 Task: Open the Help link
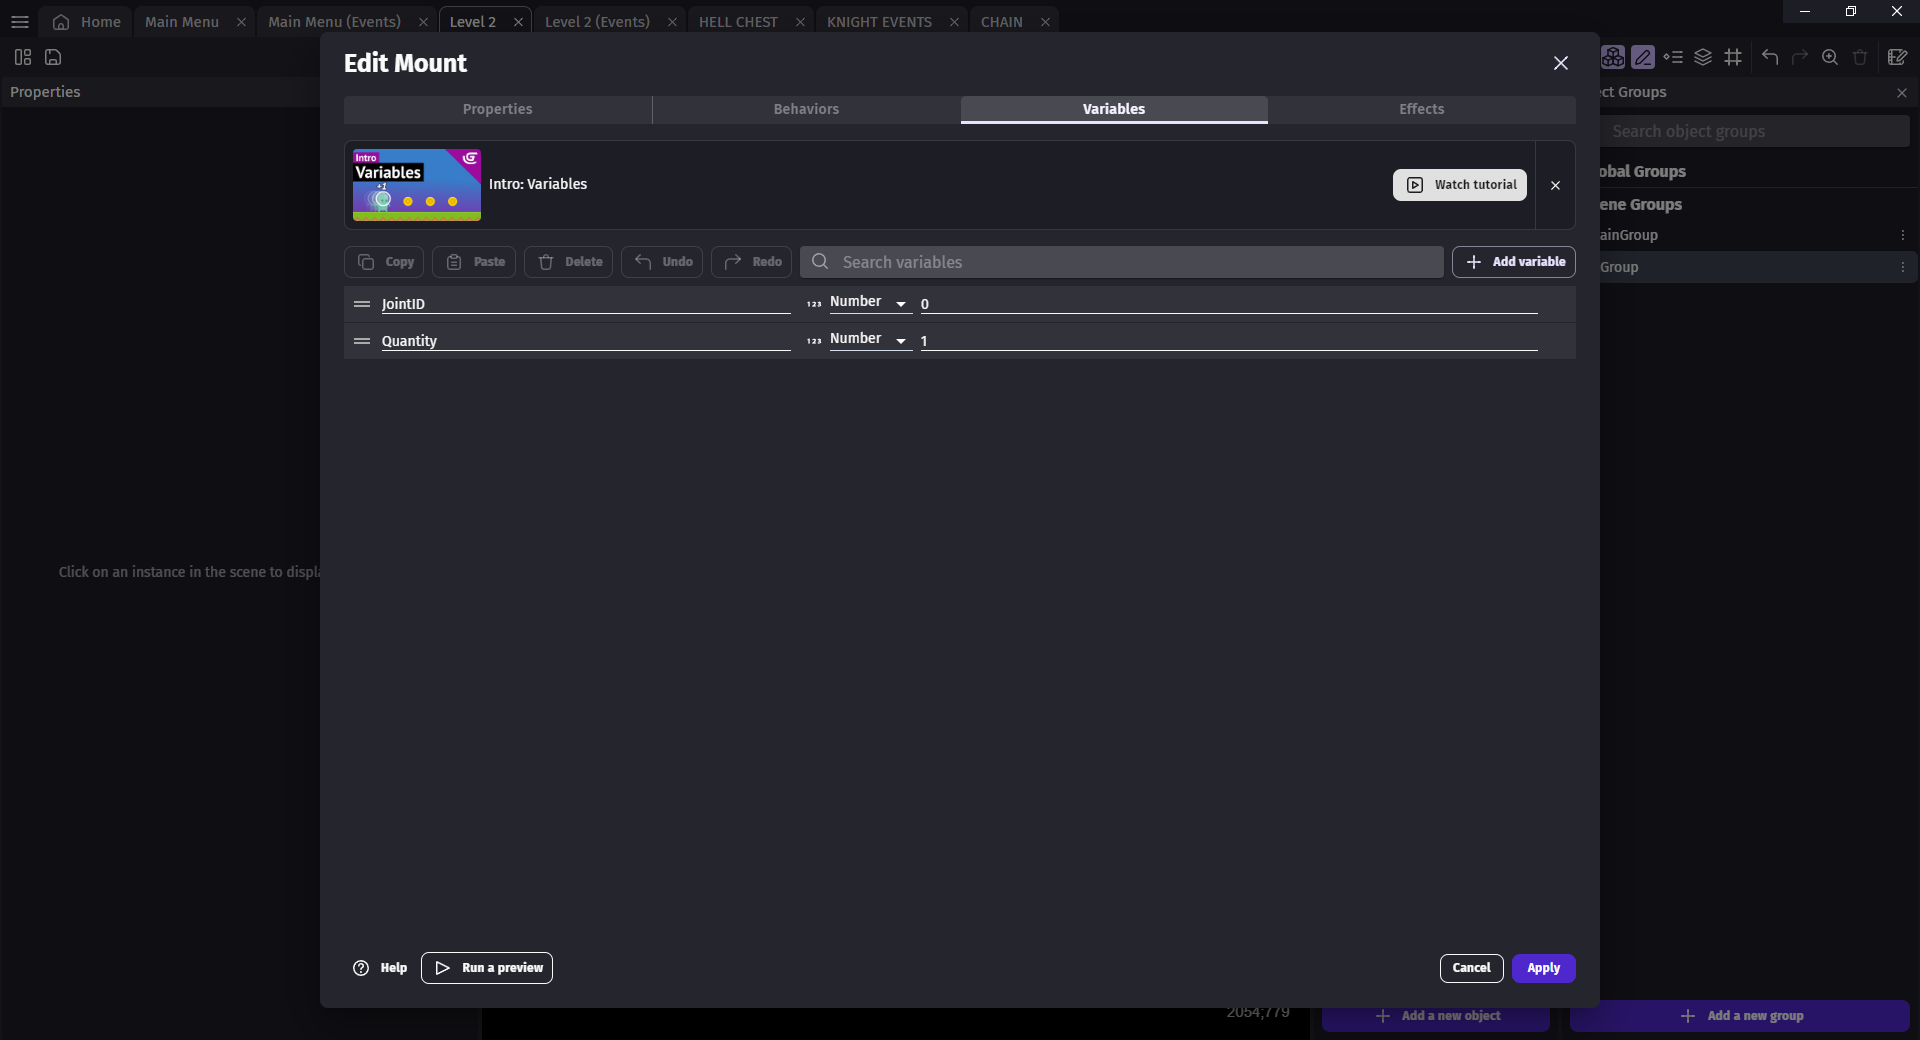[x=380, y=968]
